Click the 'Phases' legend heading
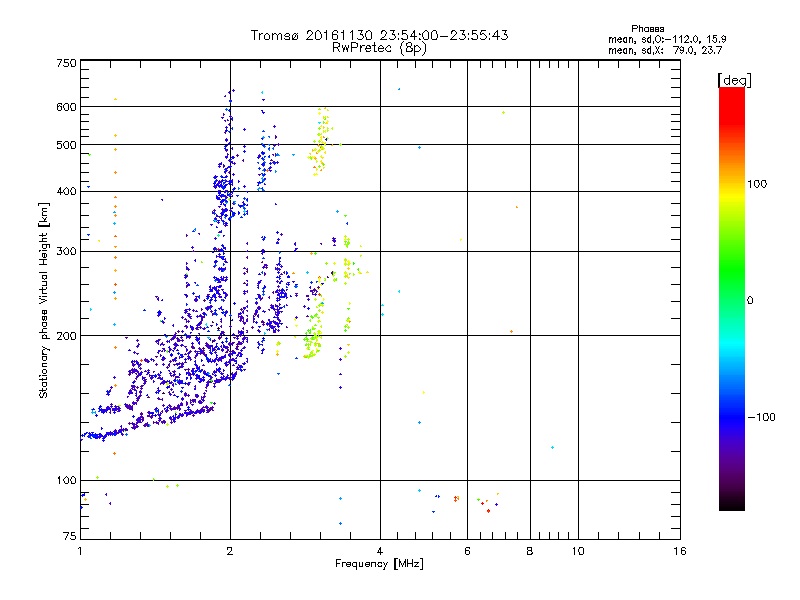Image resolution: width=800 pixels, height=600 pixels. (x=647, y=29)
